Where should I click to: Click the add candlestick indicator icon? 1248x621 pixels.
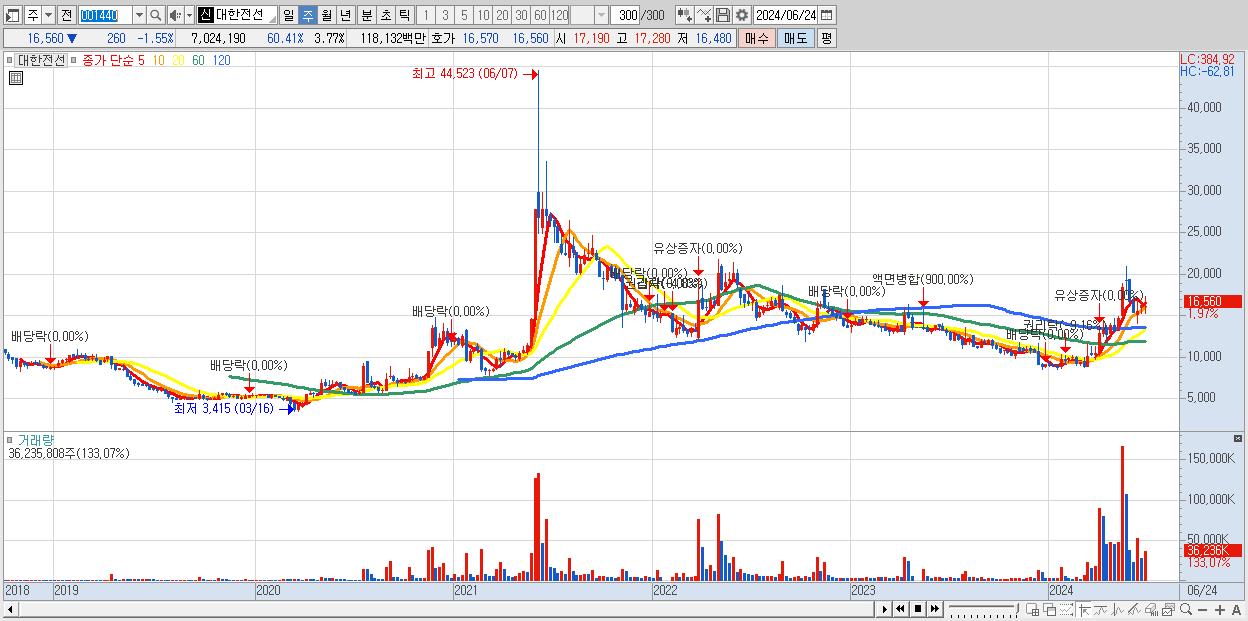683,15
